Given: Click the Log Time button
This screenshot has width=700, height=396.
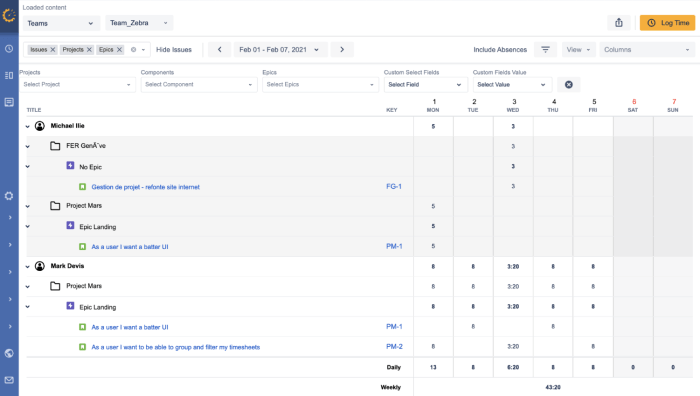Looking at the screenshot, I should pos(667,23).
